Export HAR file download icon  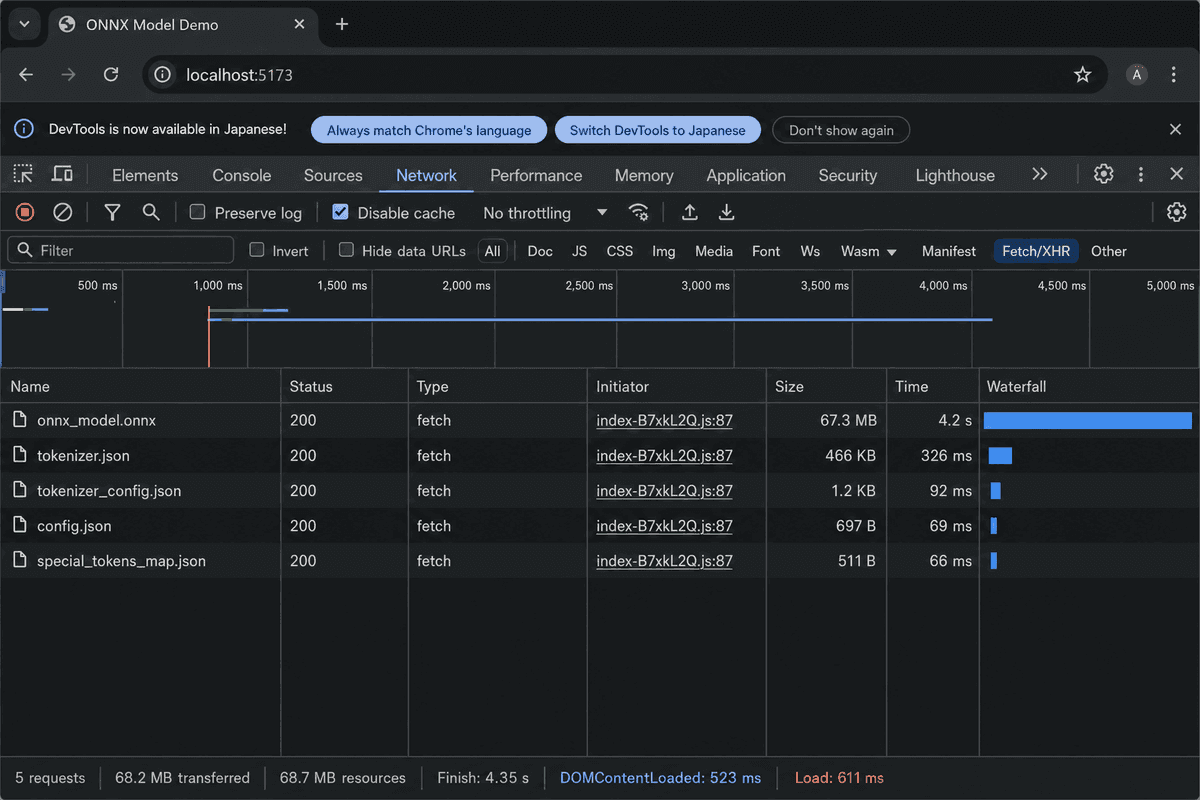point(727,212)
